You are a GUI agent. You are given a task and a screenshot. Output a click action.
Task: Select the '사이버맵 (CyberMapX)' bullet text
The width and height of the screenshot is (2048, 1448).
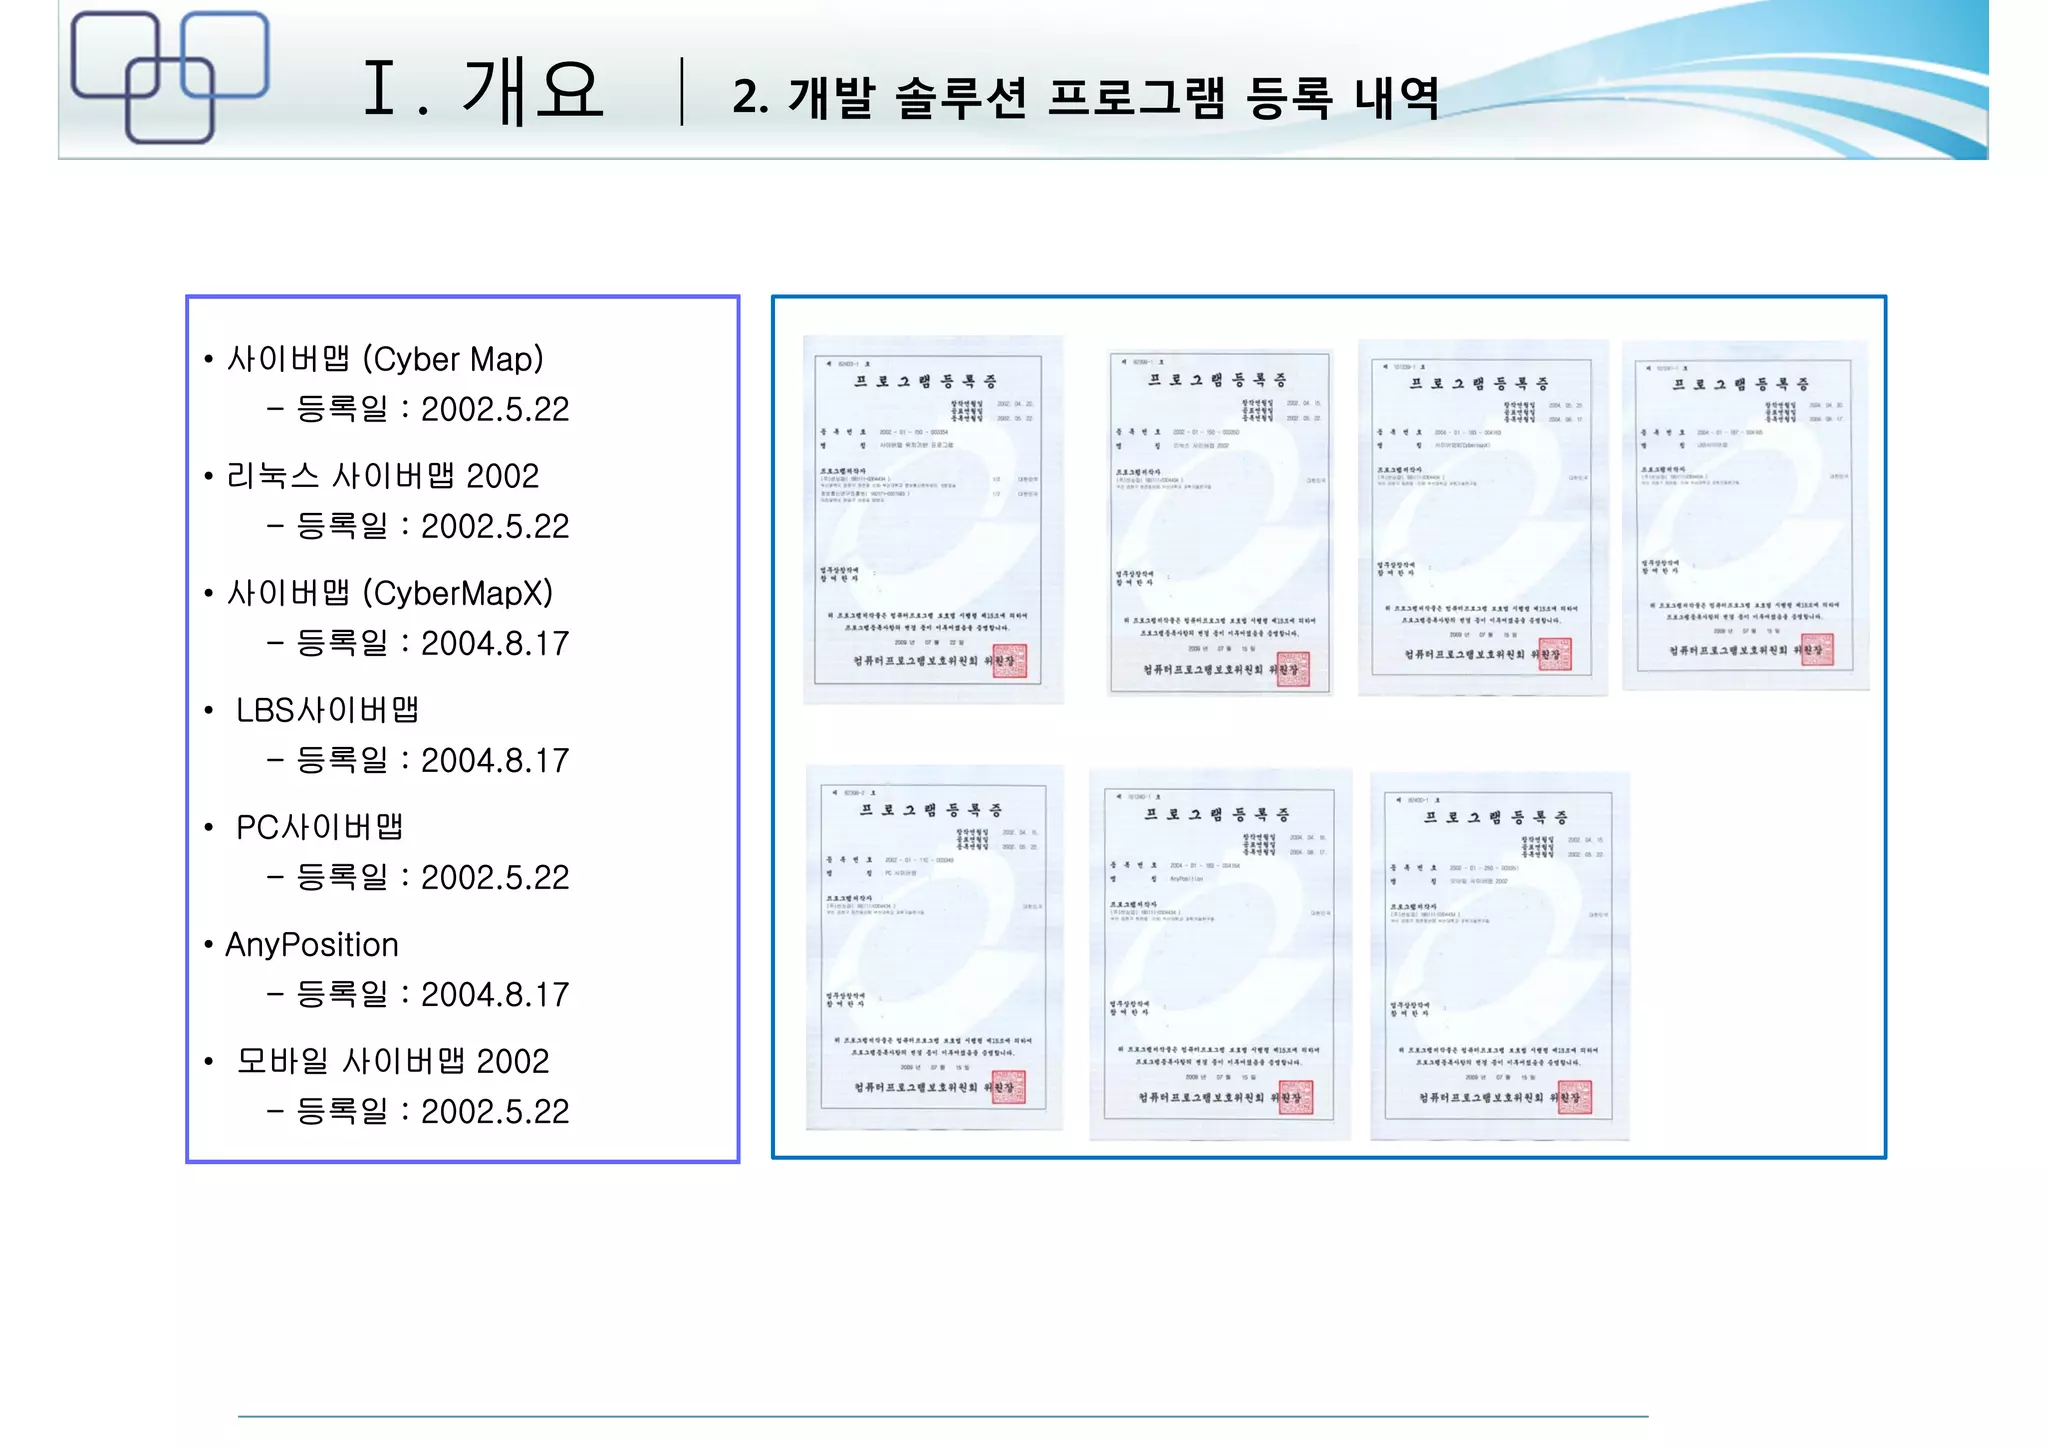coord(390,593)
